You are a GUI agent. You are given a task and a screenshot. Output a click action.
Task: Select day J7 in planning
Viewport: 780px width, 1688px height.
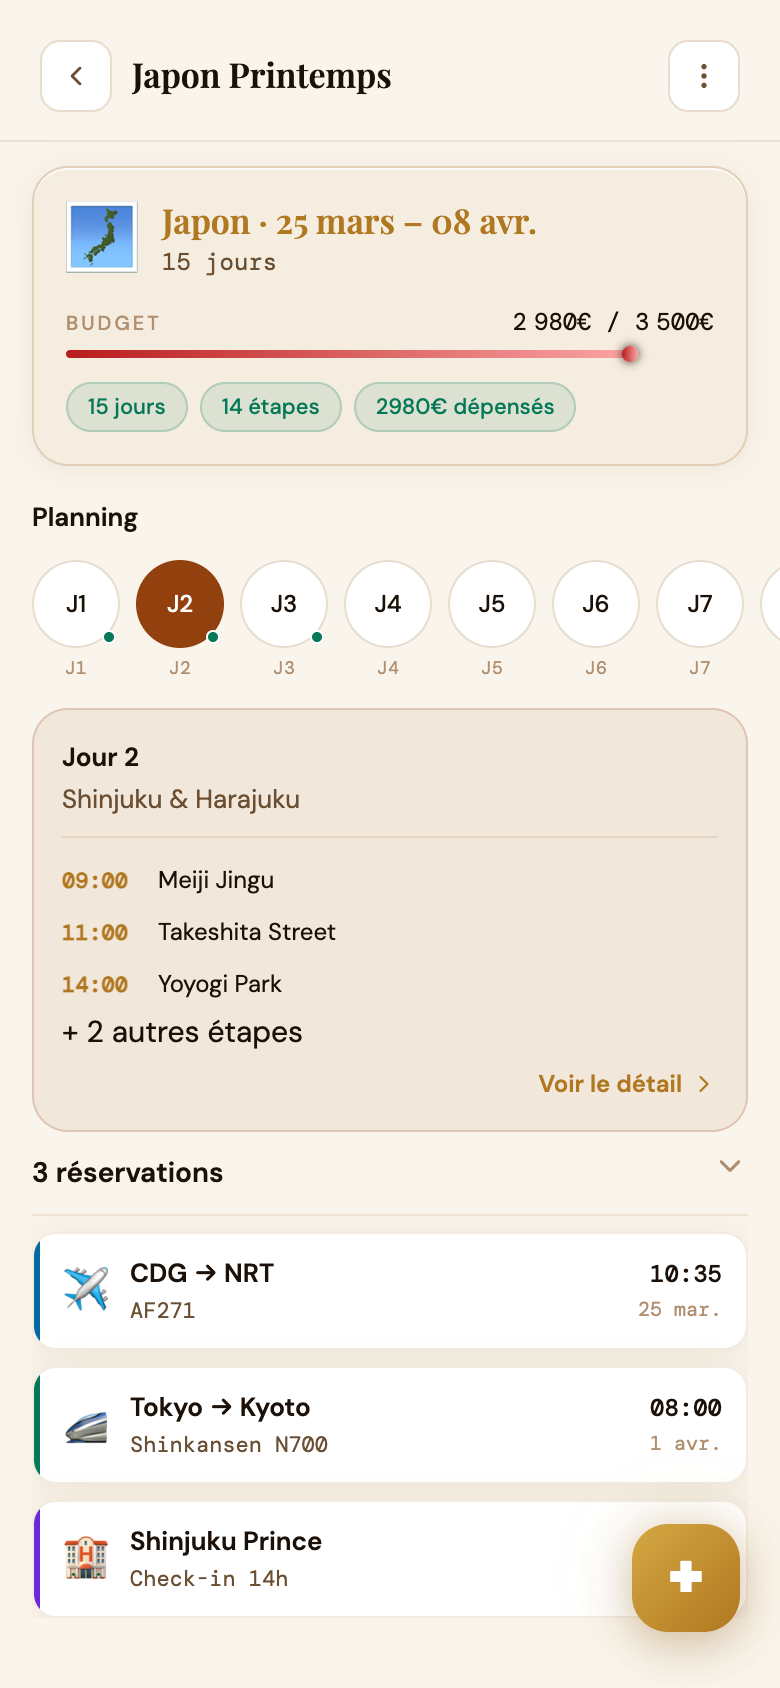pos(700,604)
